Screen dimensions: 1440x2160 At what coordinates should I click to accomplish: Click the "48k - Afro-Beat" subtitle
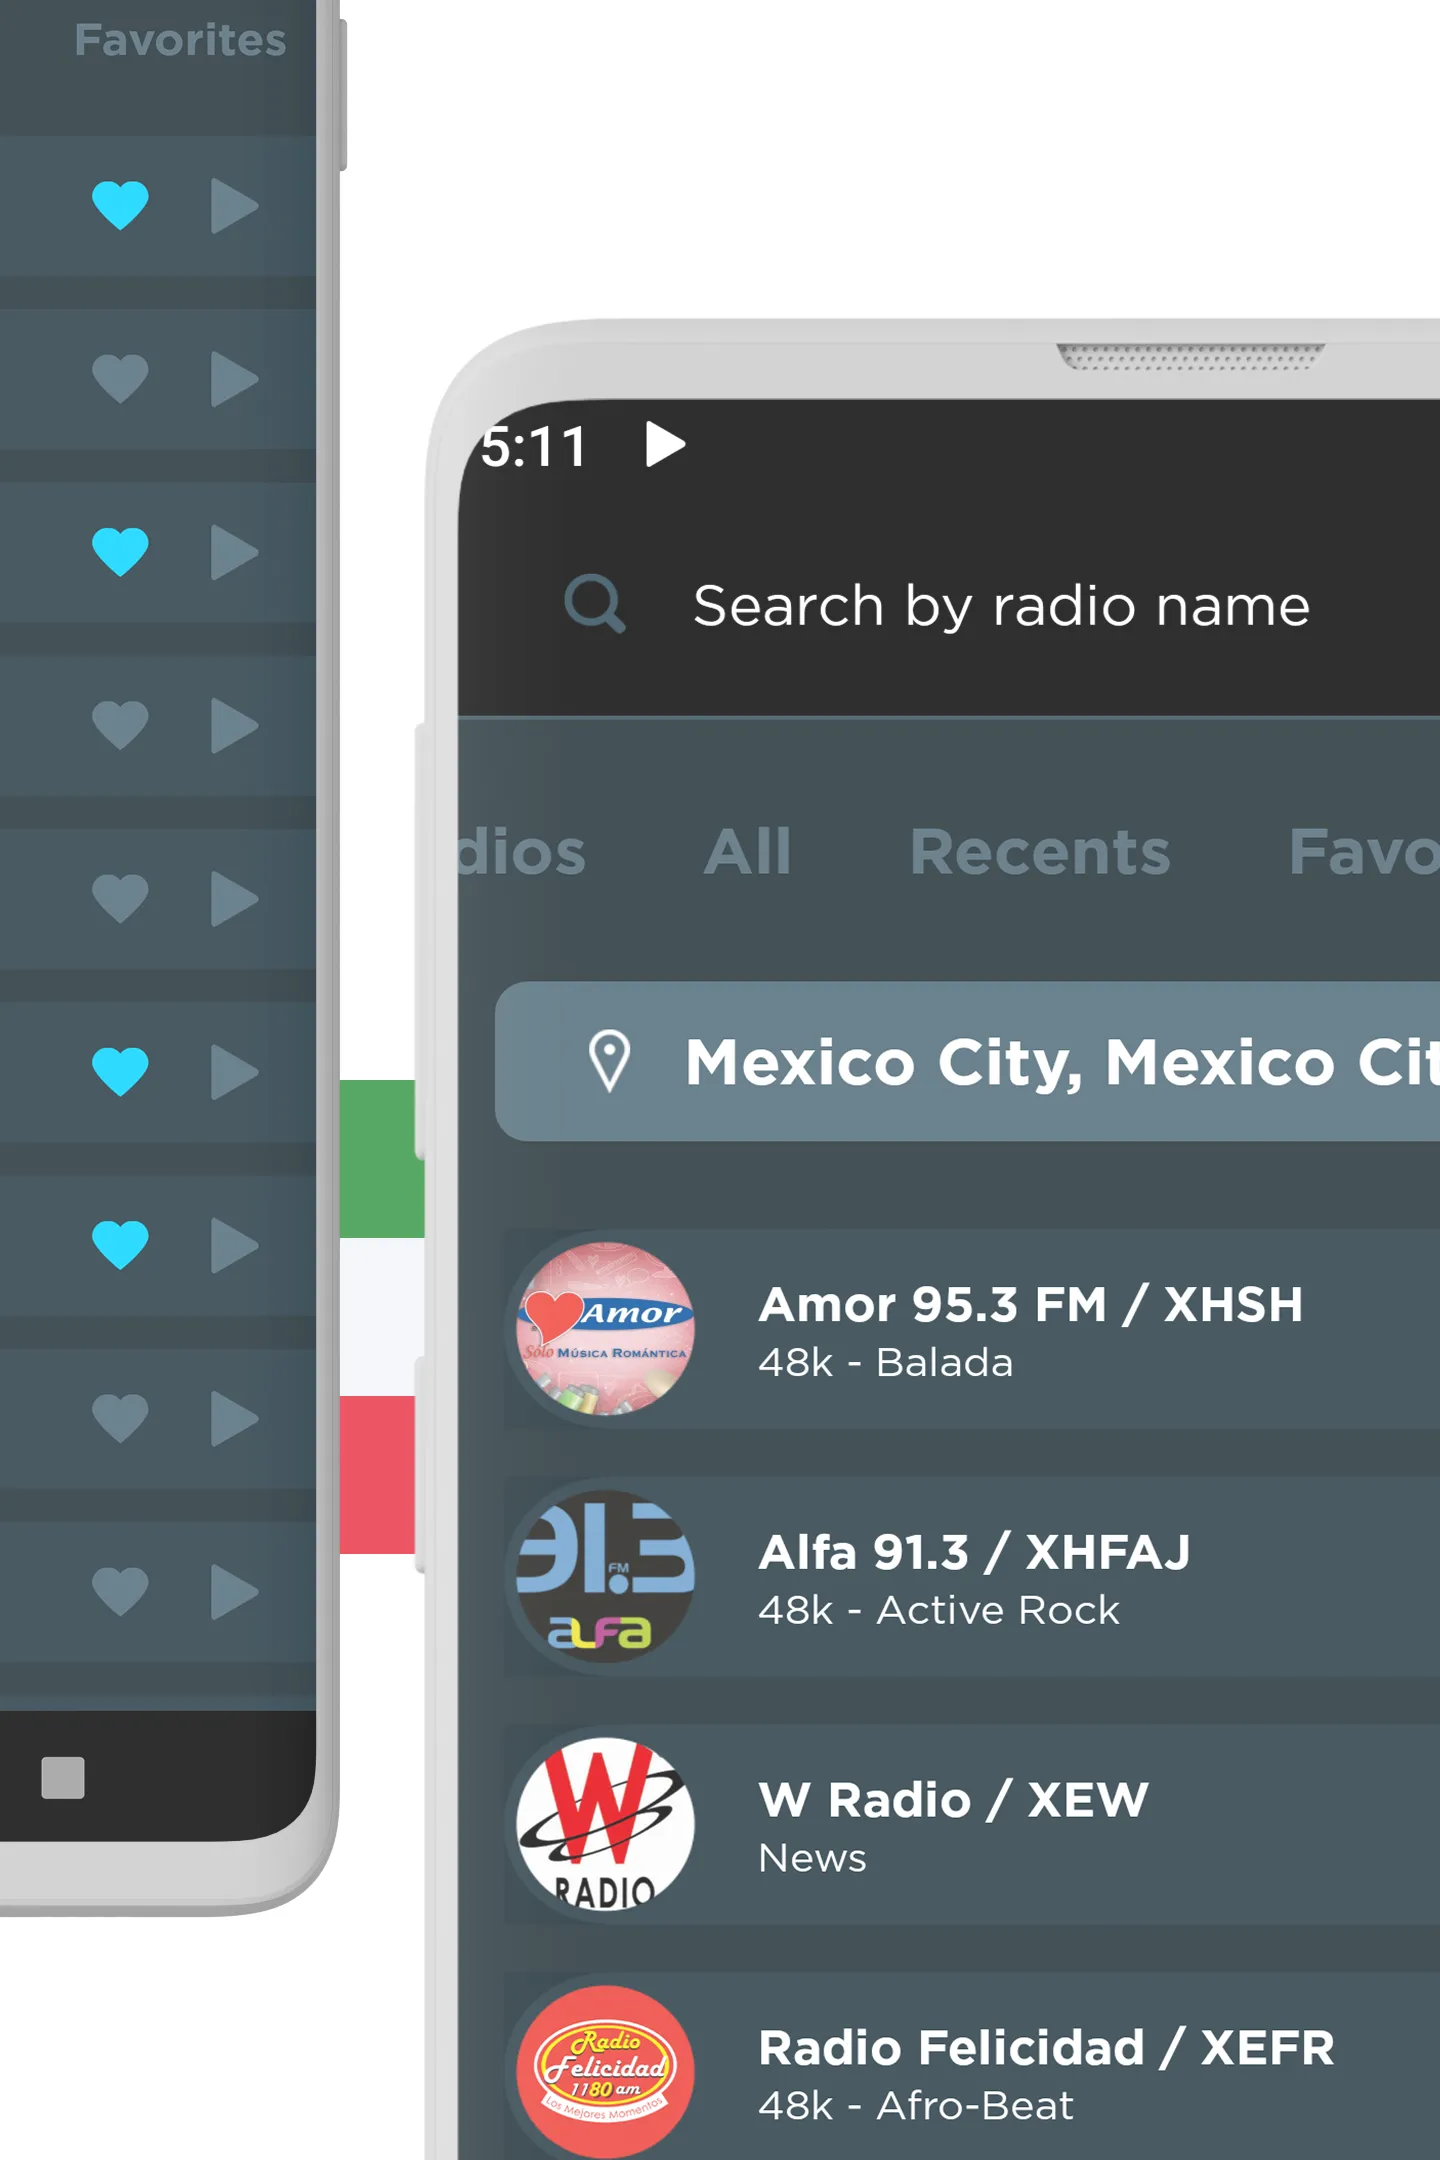(x=916, y=2106)
